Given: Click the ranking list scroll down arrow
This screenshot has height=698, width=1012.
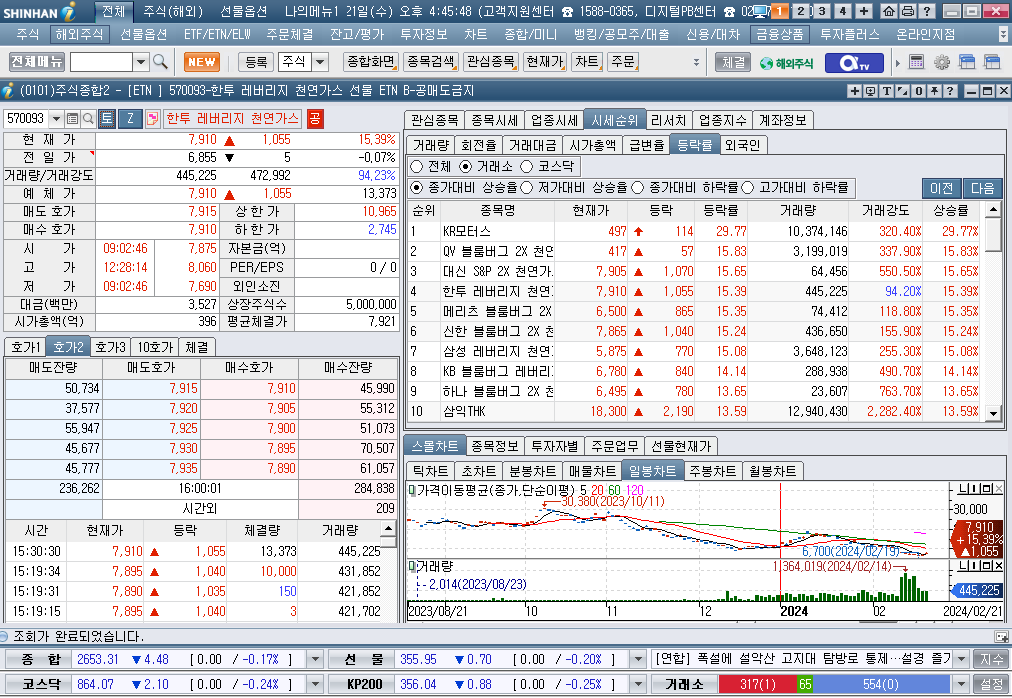Looking at the screenshot, I should [x=993, y=413].
